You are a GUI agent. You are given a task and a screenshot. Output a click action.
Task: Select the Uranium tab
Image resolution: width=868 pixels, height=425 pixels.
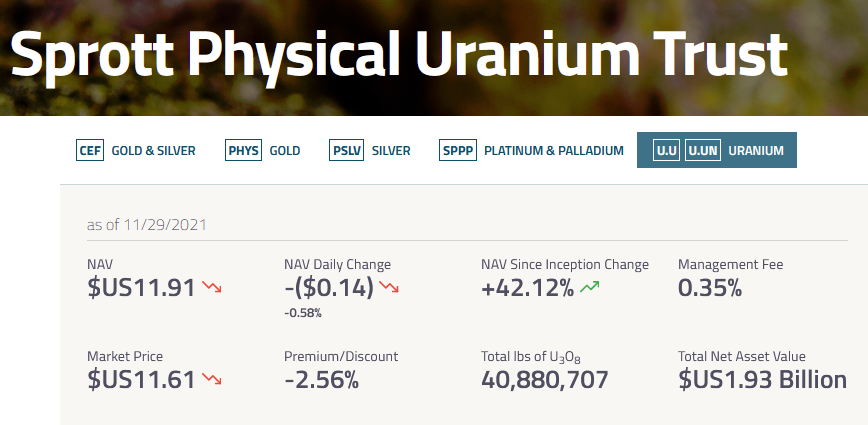[x=756, y=151]
